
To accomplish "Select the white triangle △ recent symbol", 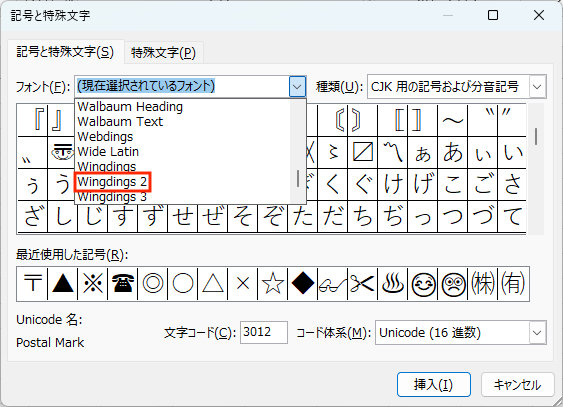I will click(x=213, y=284).
